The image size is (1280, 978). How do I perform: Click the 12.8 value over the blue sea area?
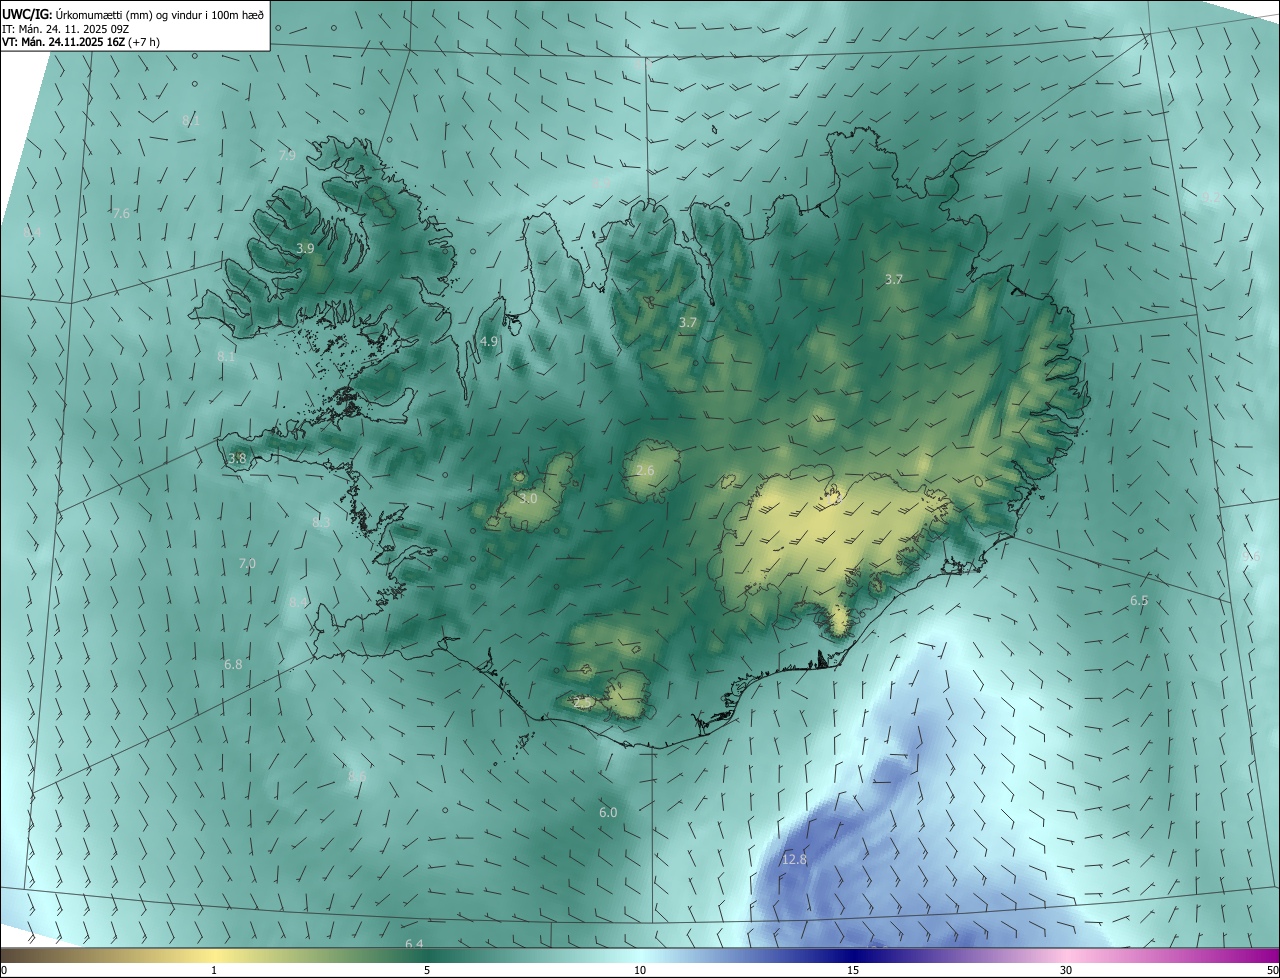pos(794,860)
